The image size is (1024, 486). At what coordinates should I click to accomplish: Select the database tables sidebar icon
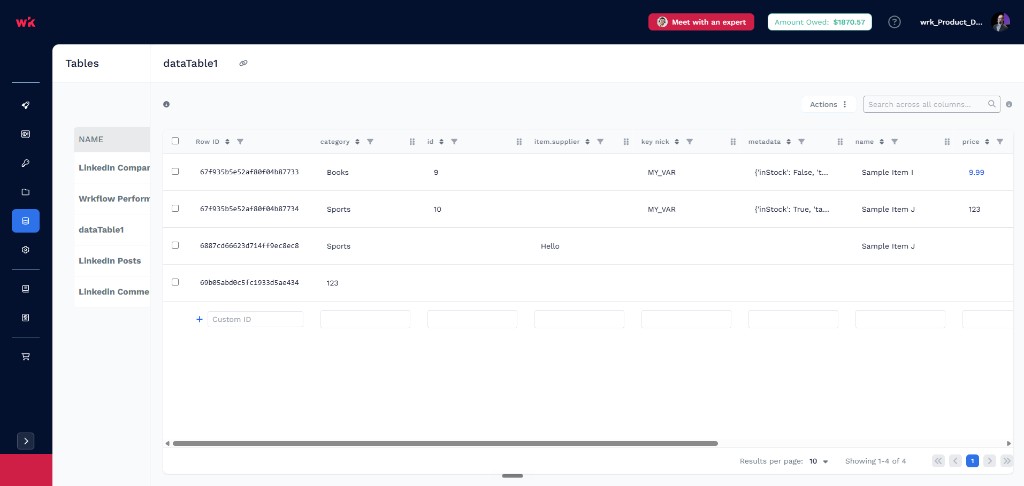point(25,221)
